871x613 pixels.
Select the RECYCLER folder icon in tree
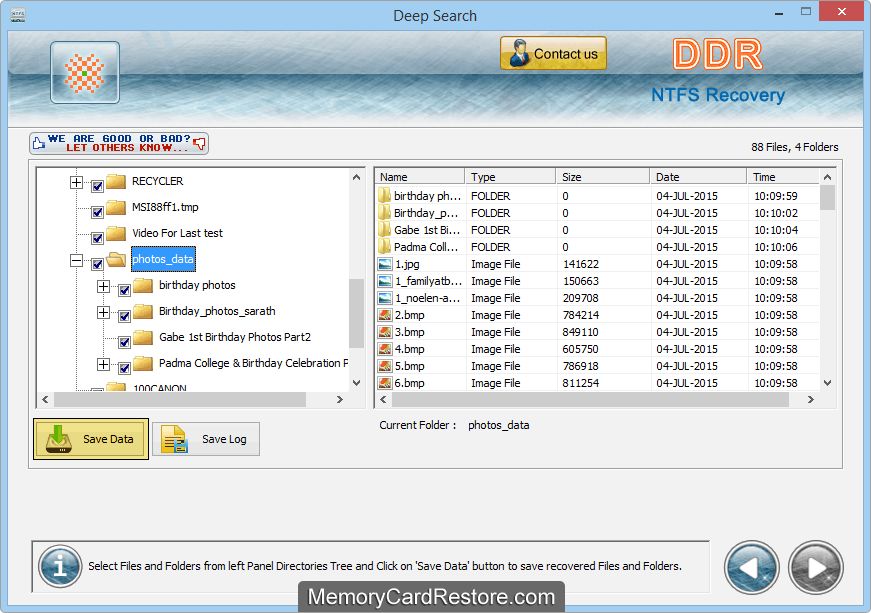pos(116,181)
